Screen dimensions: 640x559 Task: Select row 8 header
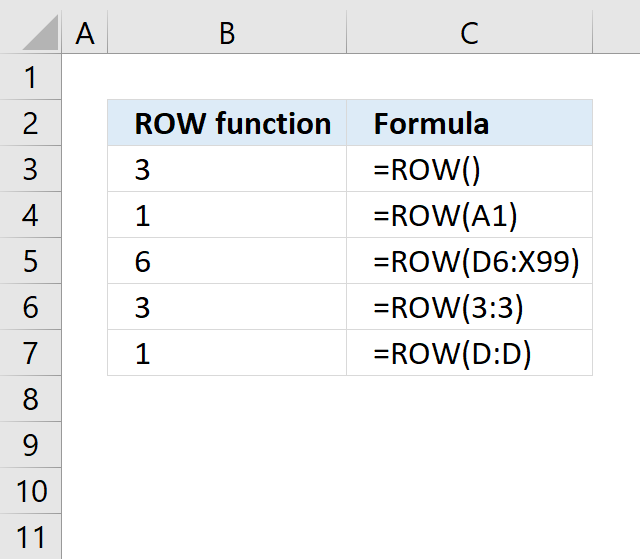(31, 399)
